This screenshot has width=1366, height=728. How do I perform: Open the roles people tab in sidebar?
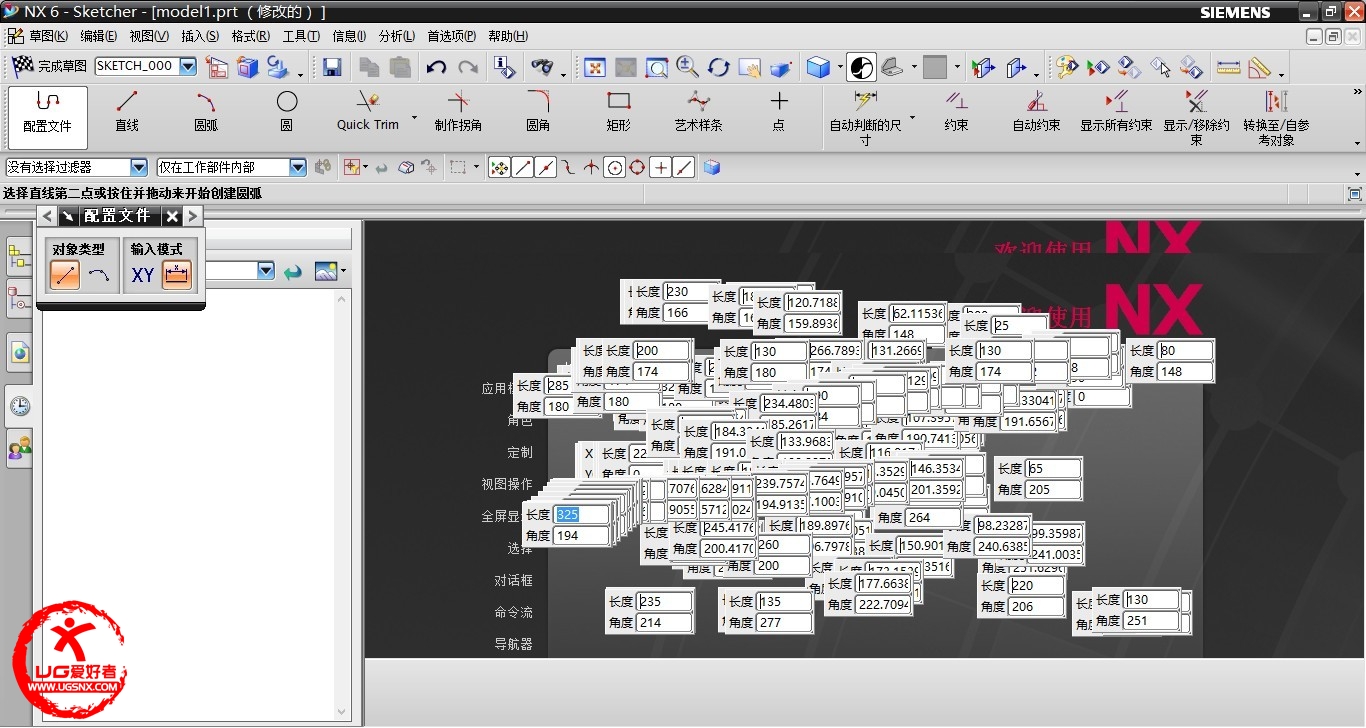[19, 448]
